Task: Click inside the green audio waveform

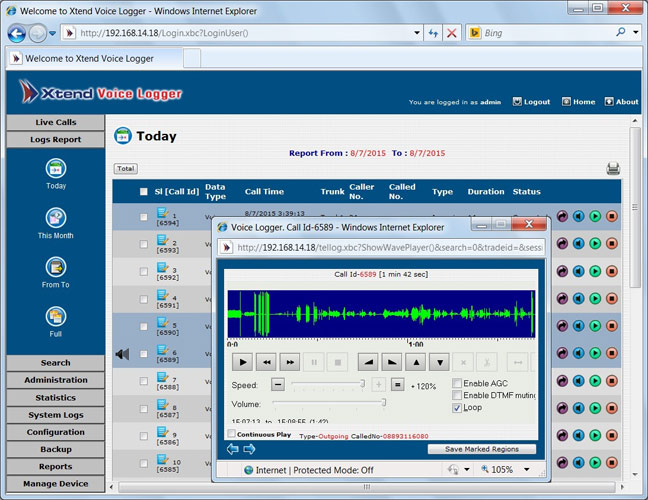Action: pos(381,314)
